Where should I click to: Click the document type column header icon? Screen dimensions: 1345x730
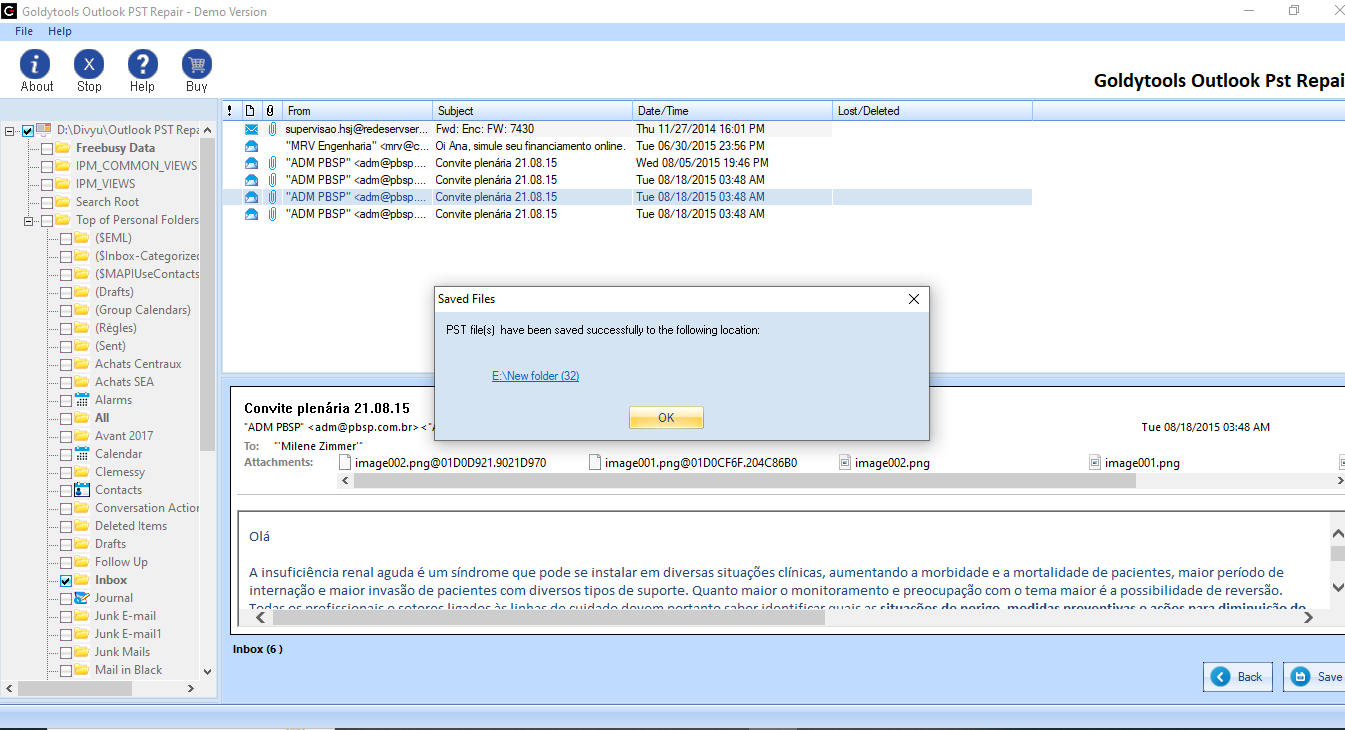pos(250,111)
